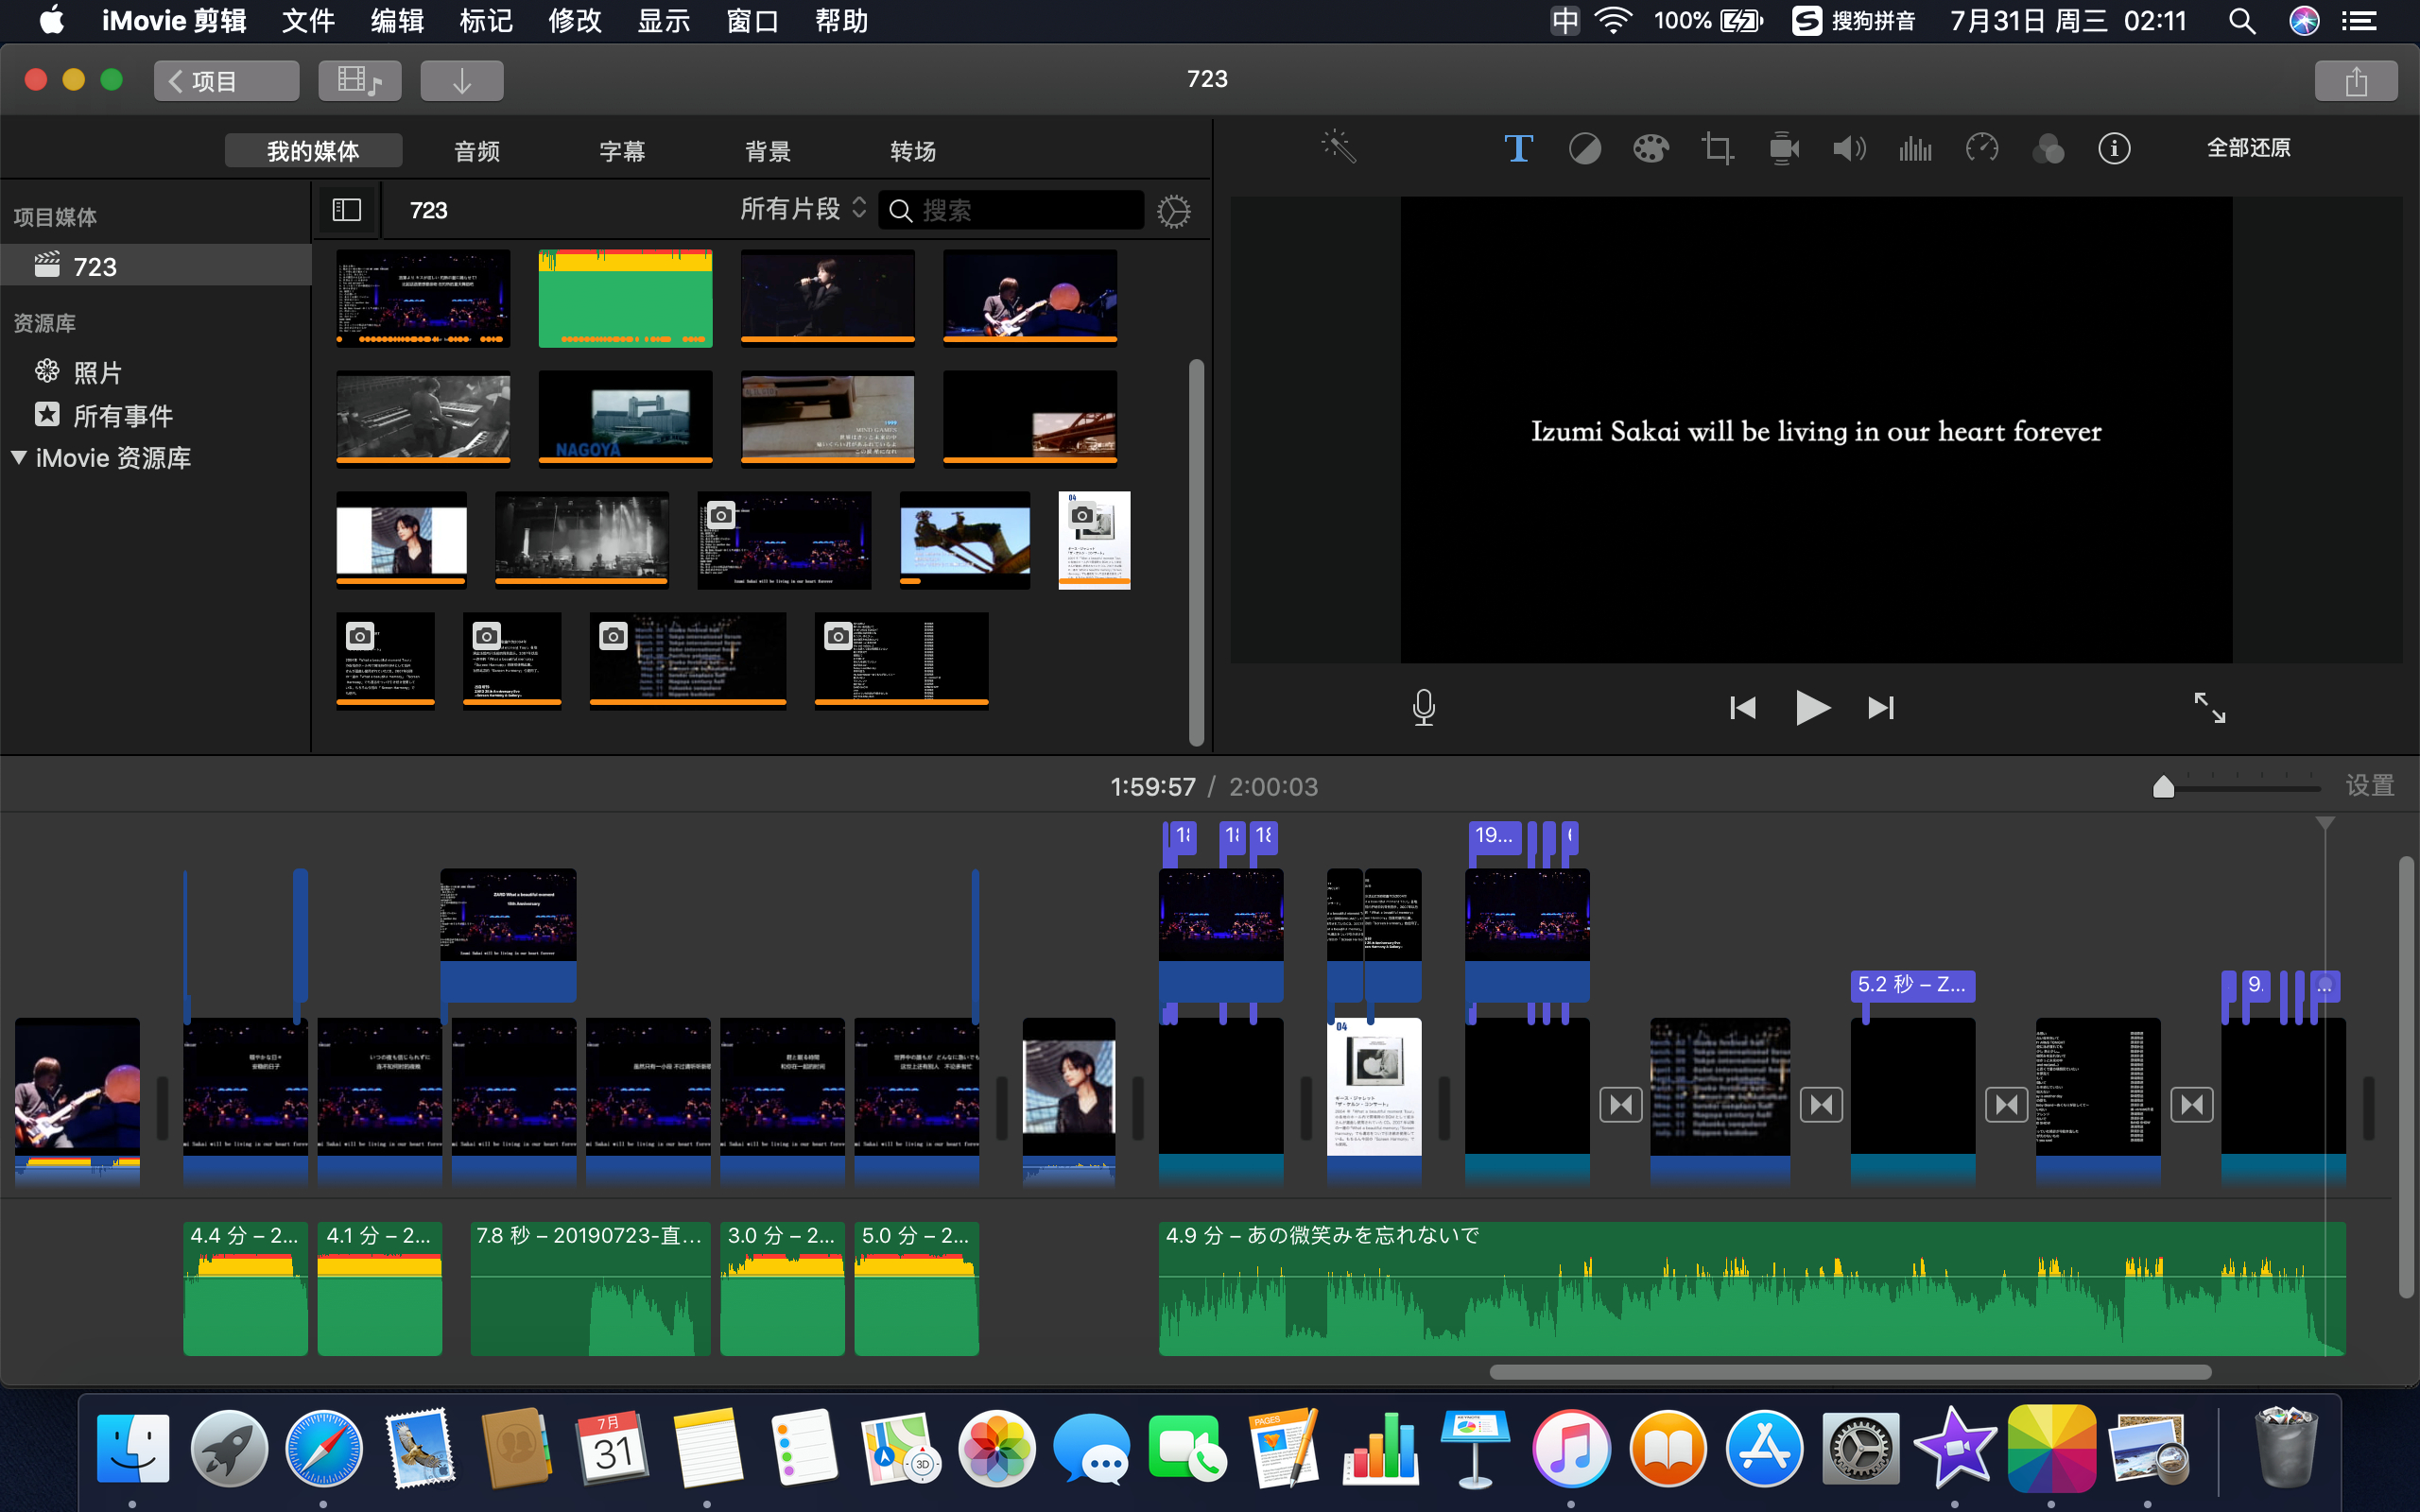Click the magic wand auto-enhance
2420x1512 pixels.
click(1338, 148)
